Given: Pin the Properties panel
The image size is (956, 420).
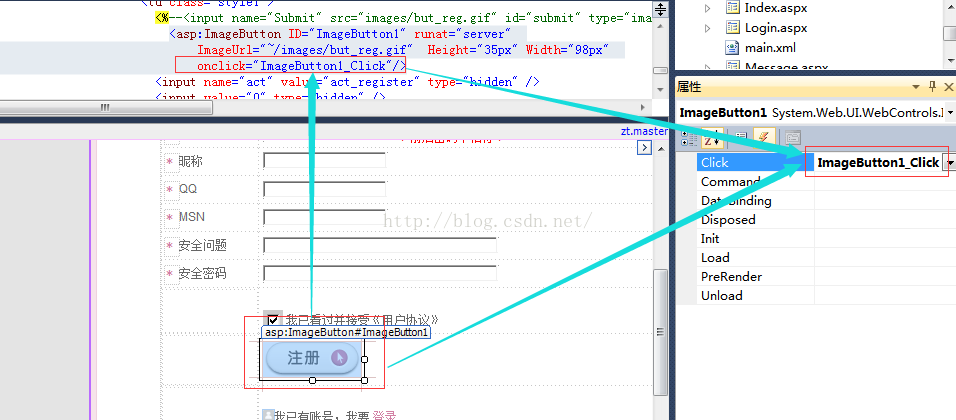Looking at the screenshot, I should click(x=932, y=87).
